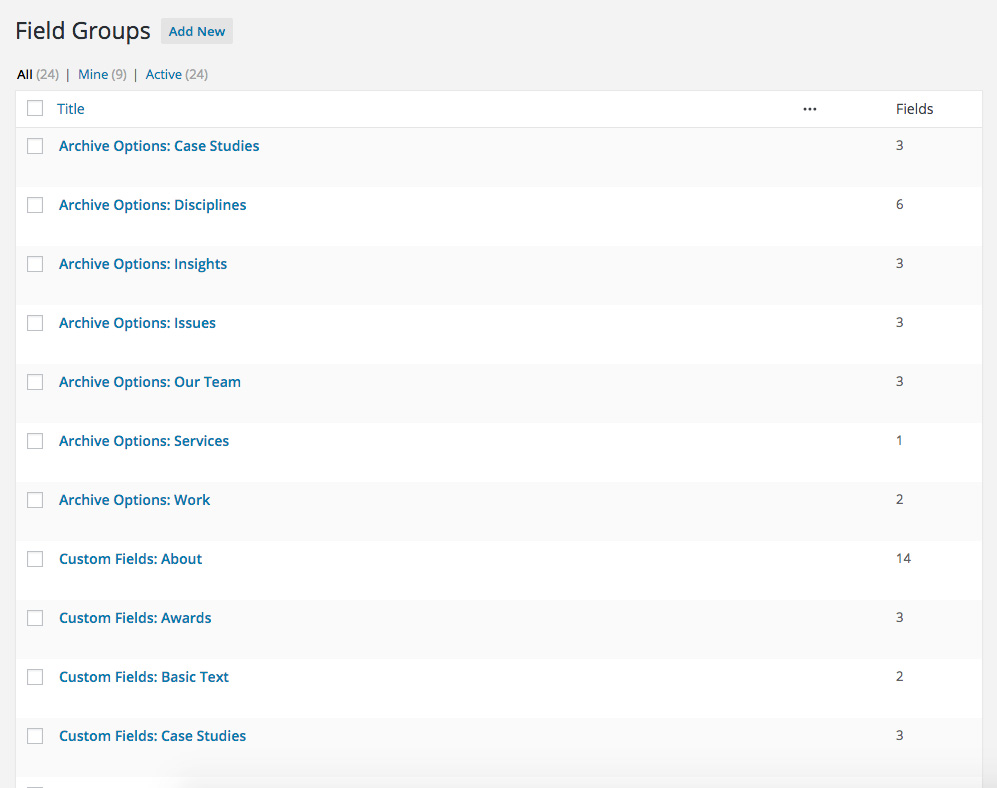Open Archive Options: Our Team field group
Viewport: 997px width, 788px height.
click(150, 382)
